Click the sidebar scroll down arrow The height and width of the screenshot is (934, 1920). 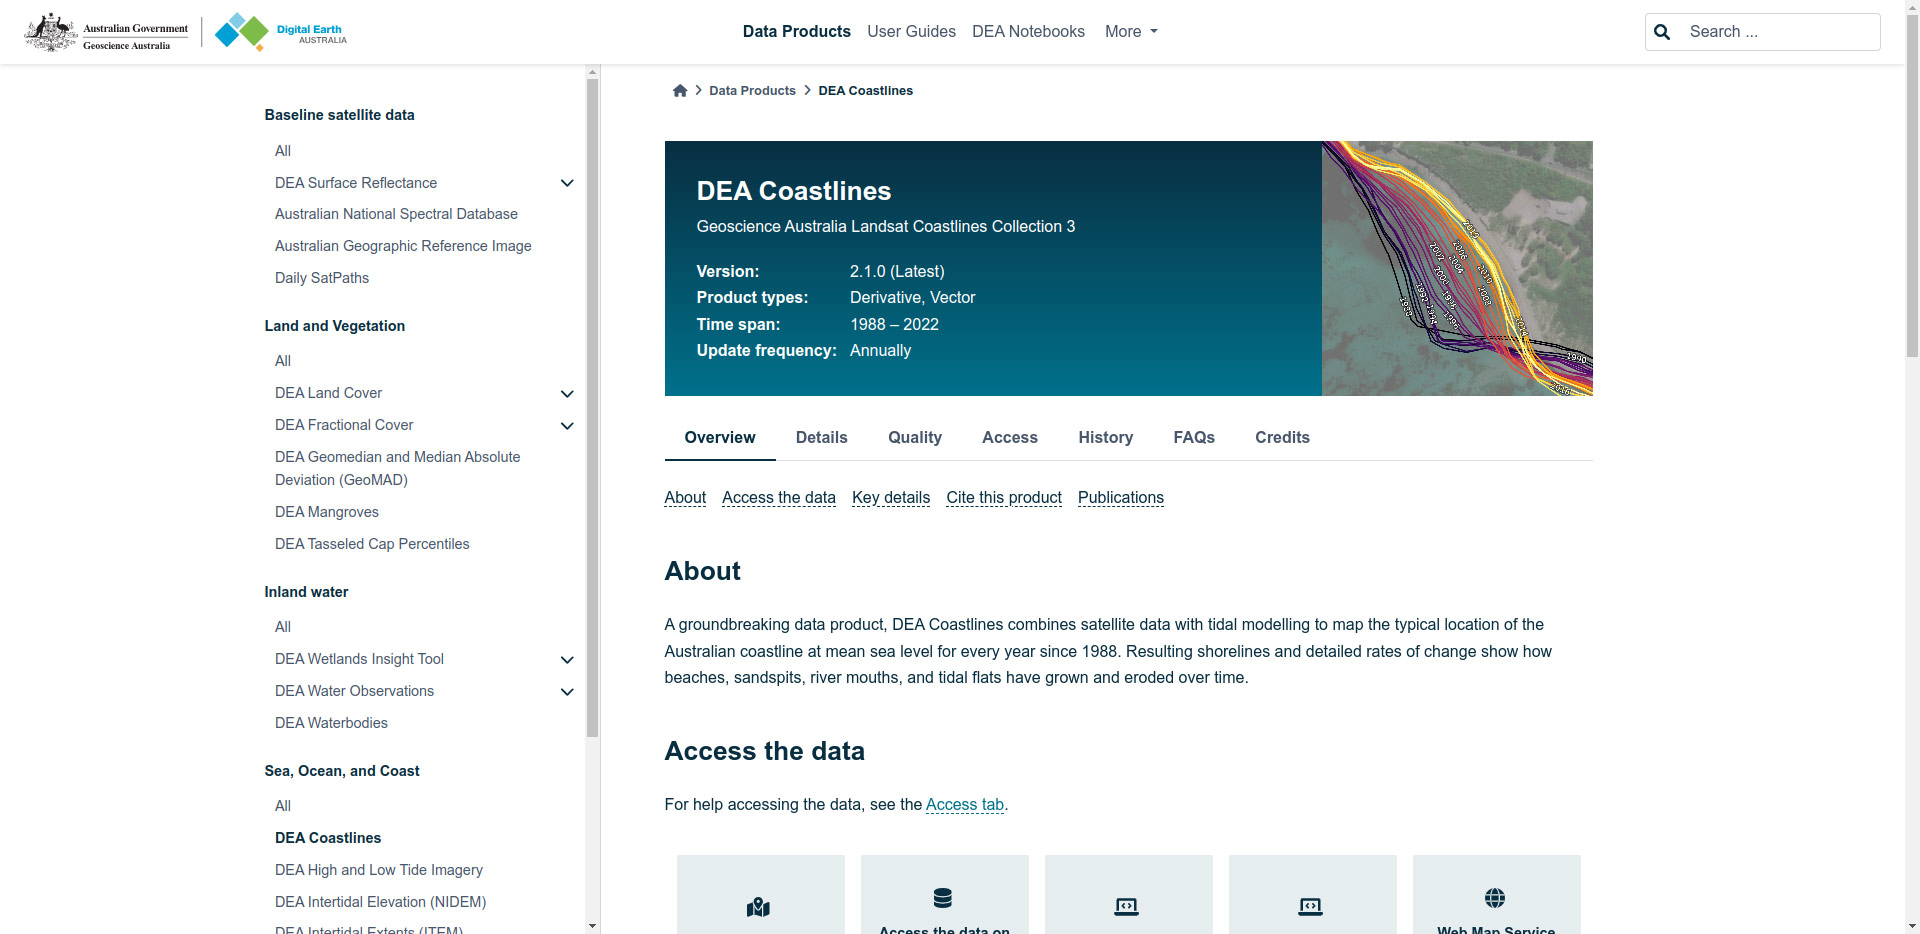click(592, 926)
